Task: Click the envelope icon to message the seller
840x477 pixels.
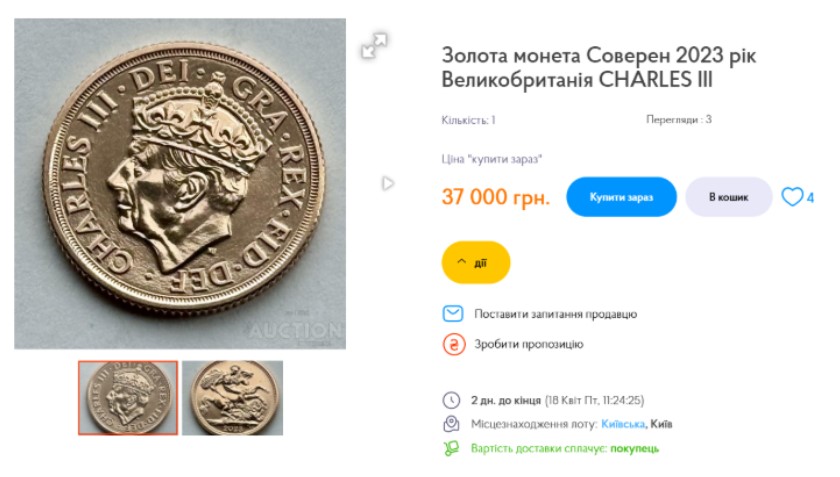Action: (453, 314)
